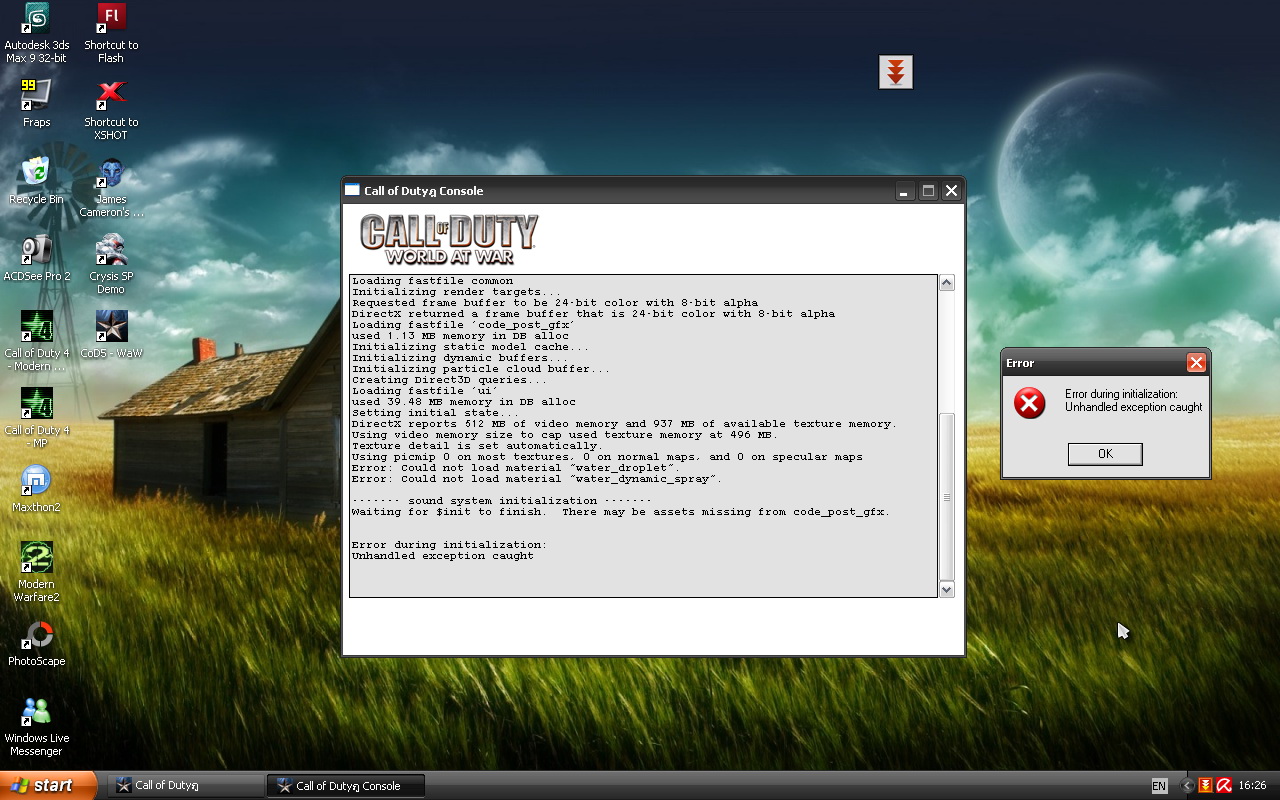The height and width of the screenshot is (800, 1280).
Task: Click the 'Waiting for $init to finish' line
Action: click(621, 512)
